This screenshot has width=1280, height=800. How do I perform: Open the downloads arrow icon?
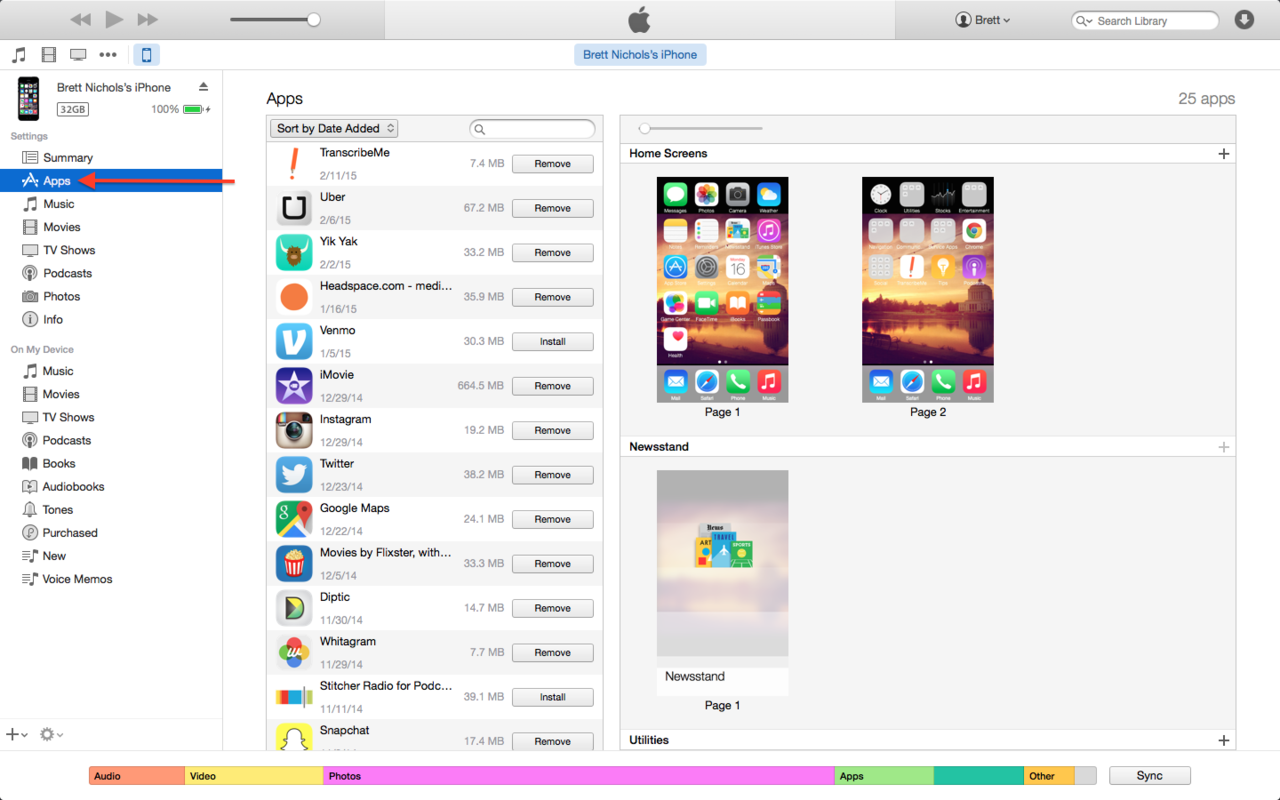point(1244,20)
